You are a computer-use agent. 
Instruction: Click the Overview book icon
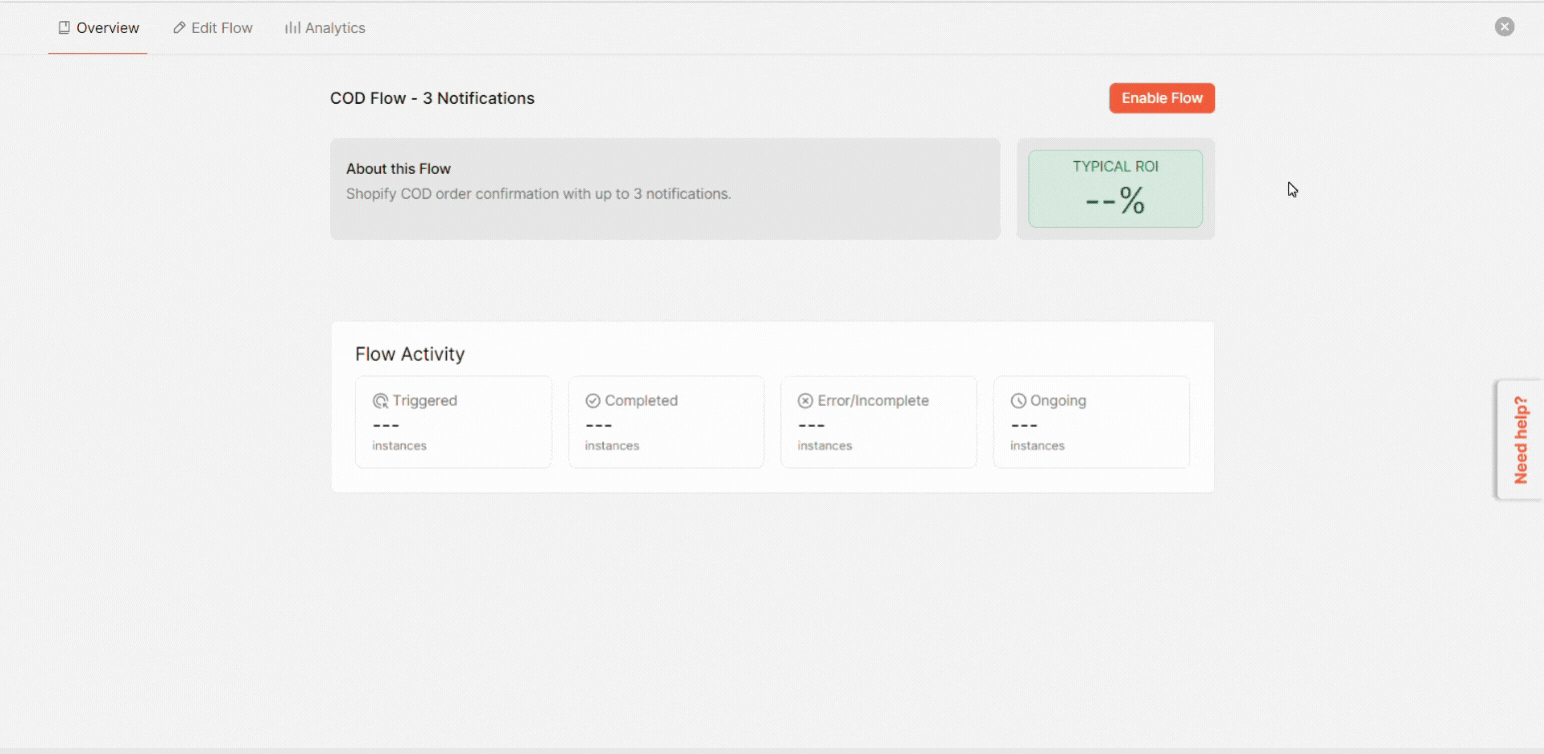pyautogui.click(x=64, y=28)
